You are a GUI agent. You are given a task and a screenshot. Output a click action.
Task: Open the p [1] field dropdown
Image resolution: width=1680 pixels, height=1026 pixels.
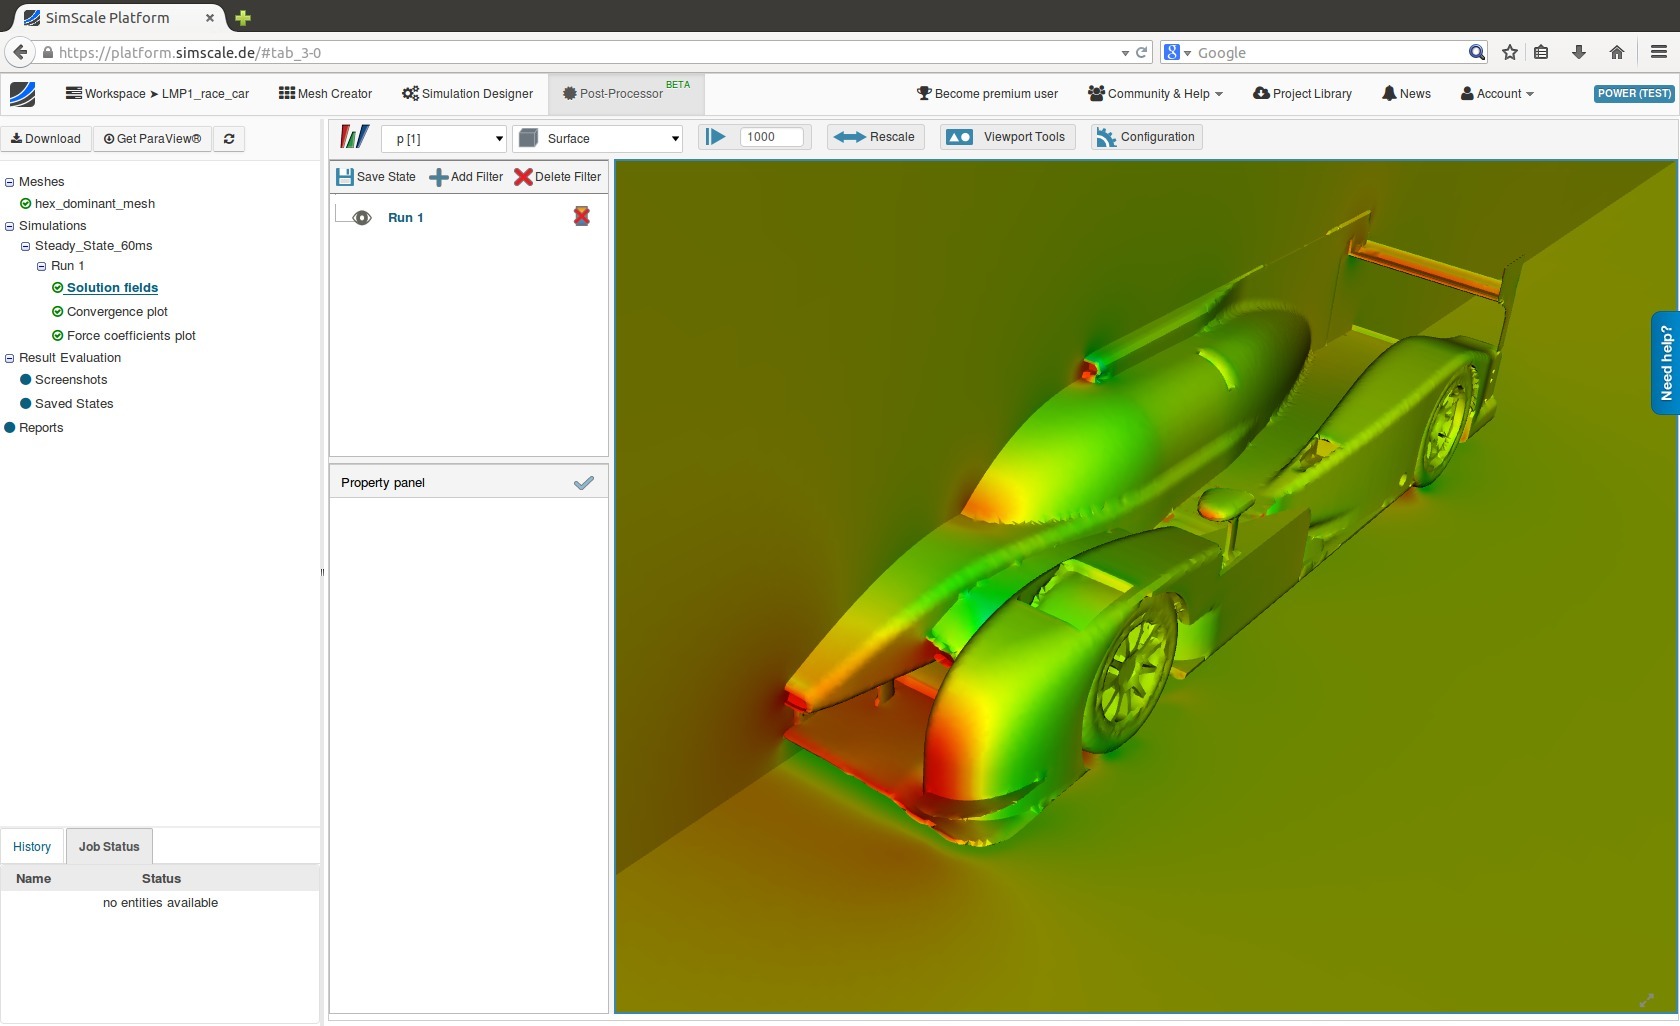(x=445, y=138)
